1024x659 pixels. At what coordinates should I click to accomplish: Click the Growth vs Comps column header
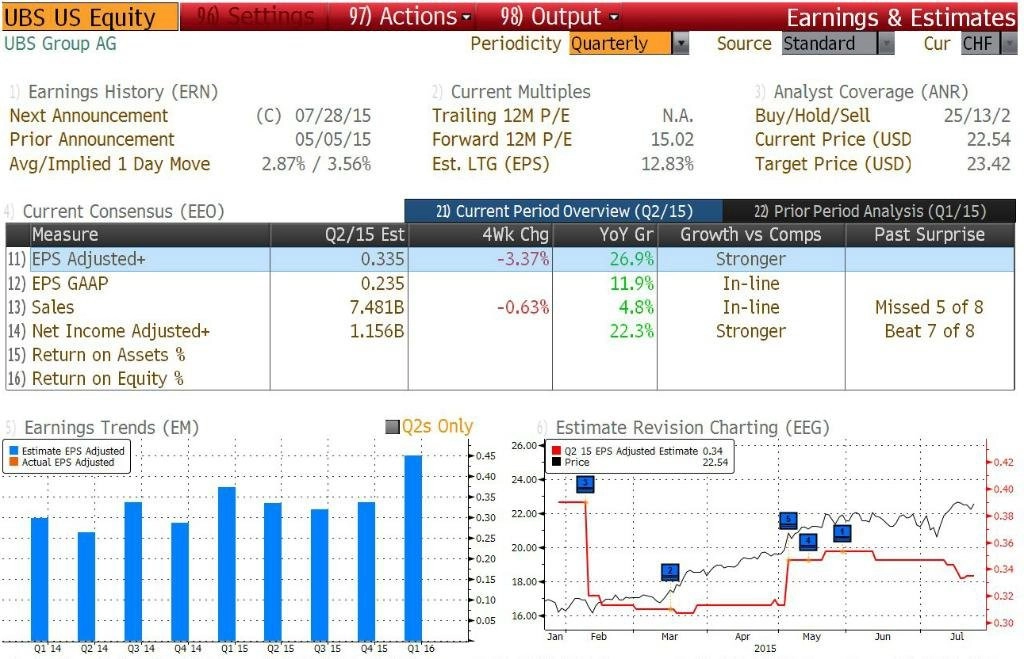pyautogui.click(x=751, y=234)
